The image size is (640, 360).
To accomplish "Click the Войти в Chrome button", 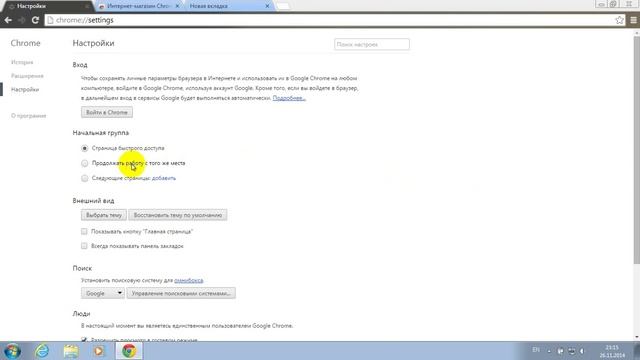I will tap(107, 112).
